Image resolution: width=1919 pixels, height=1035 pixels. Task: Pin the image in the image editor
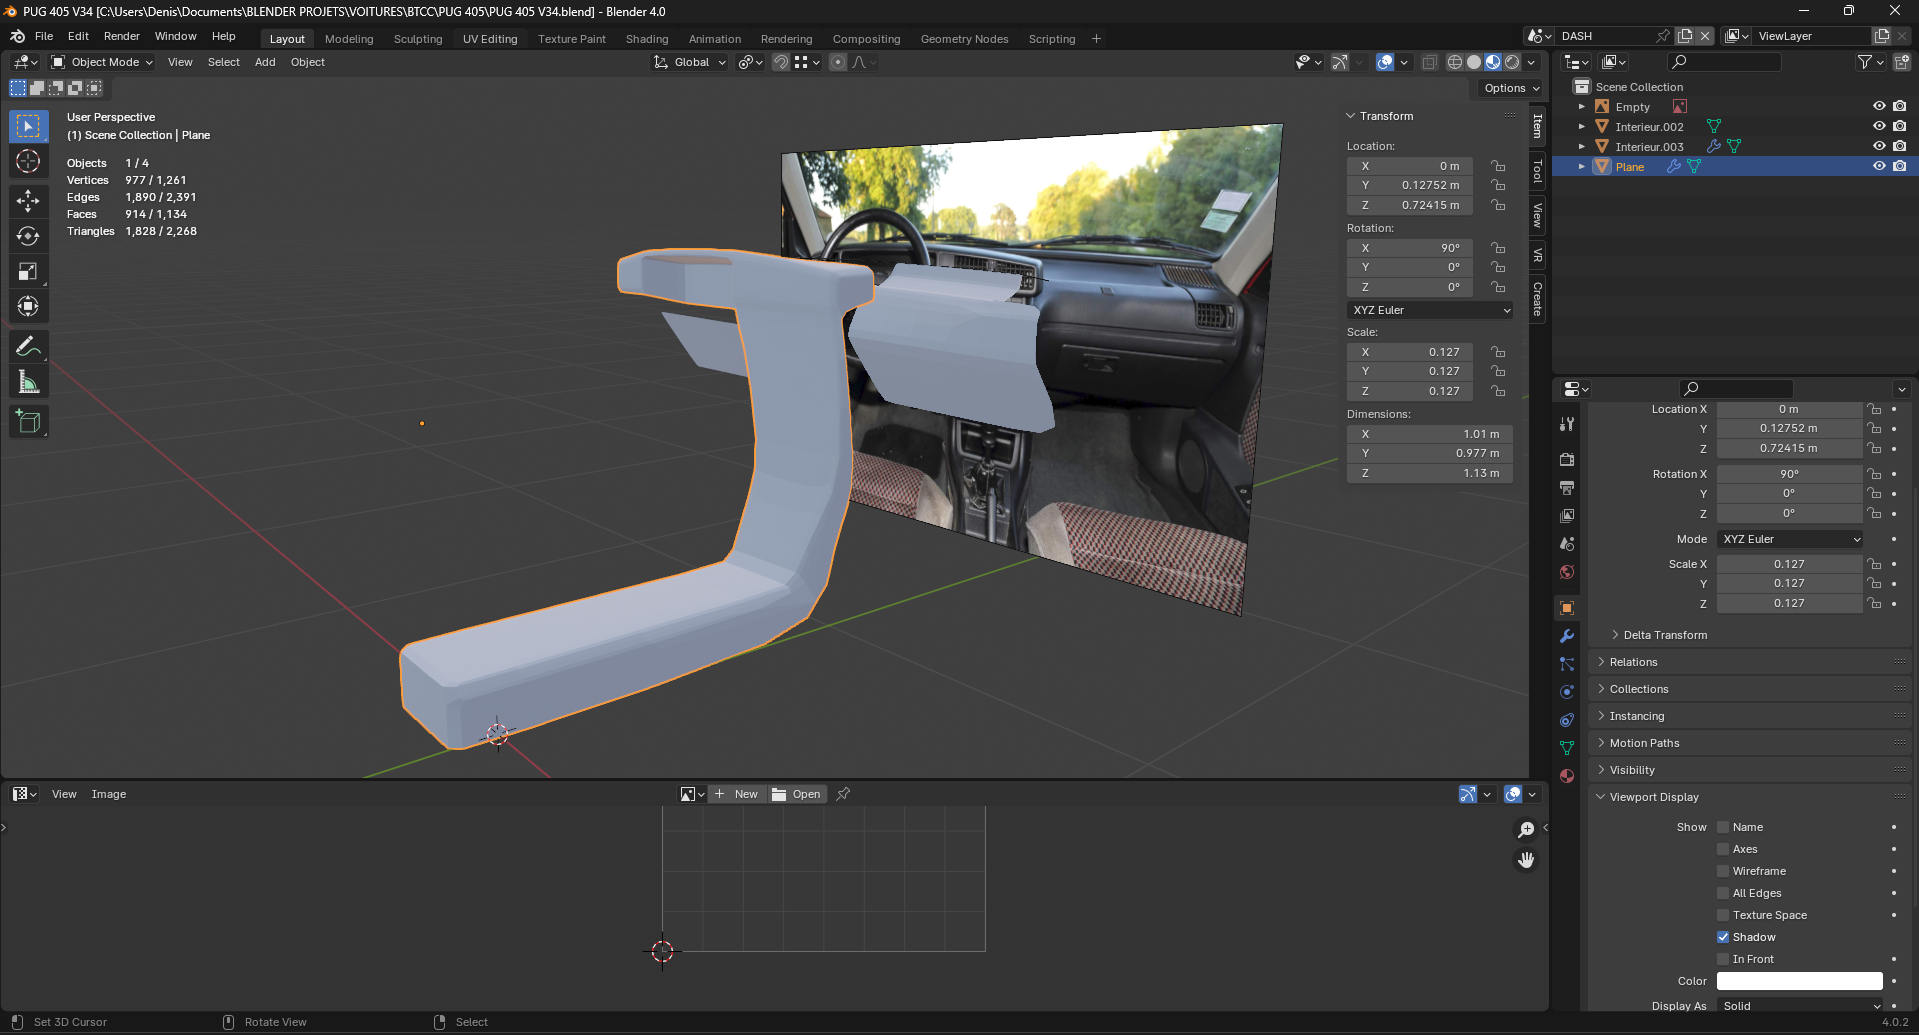click(843, 794)
